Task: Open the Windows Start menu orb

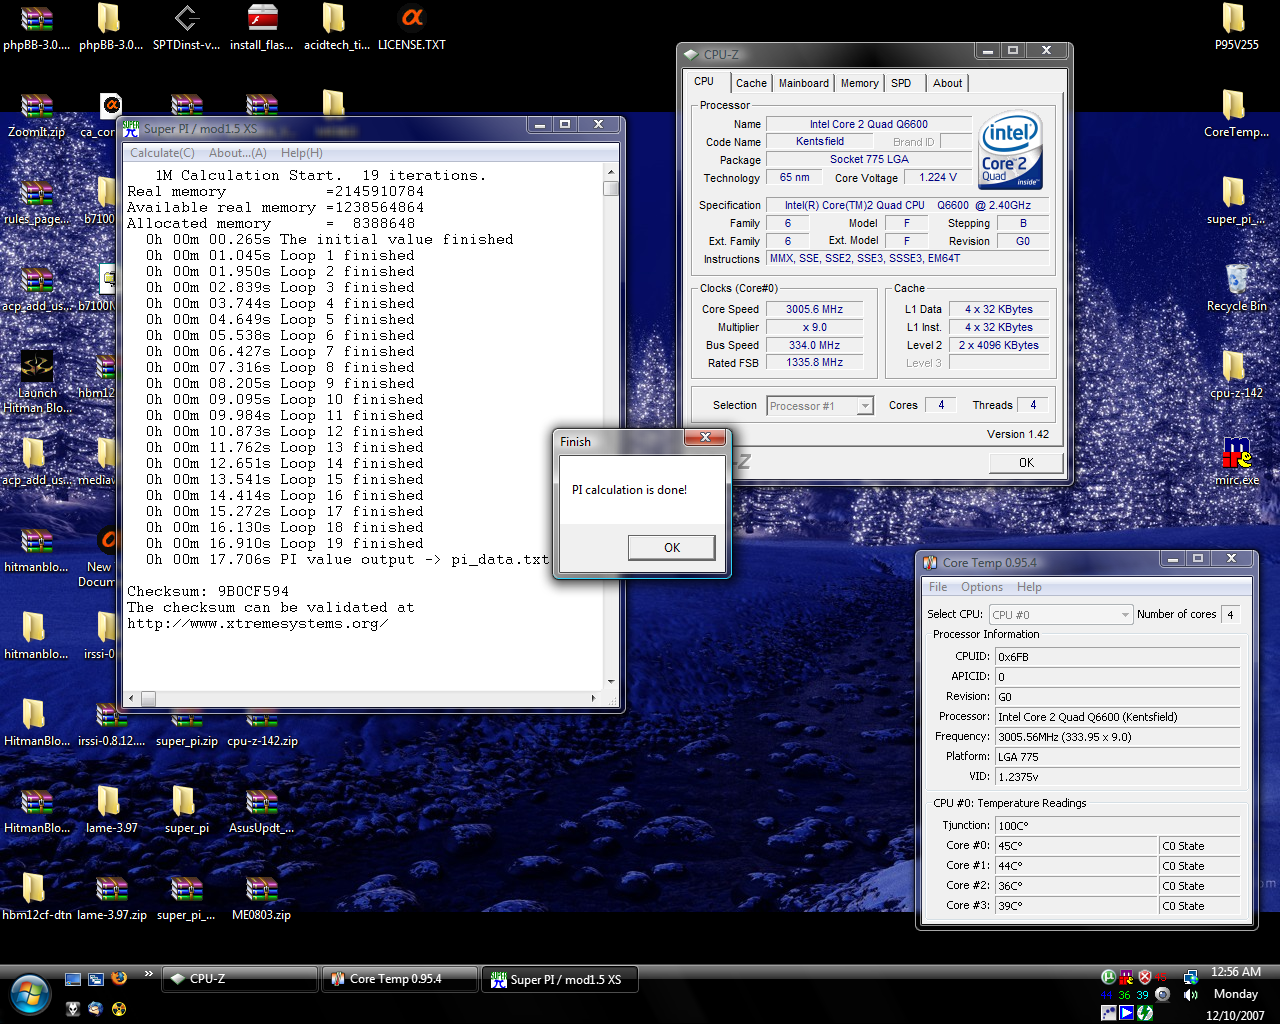Action: tap(30, 993)
